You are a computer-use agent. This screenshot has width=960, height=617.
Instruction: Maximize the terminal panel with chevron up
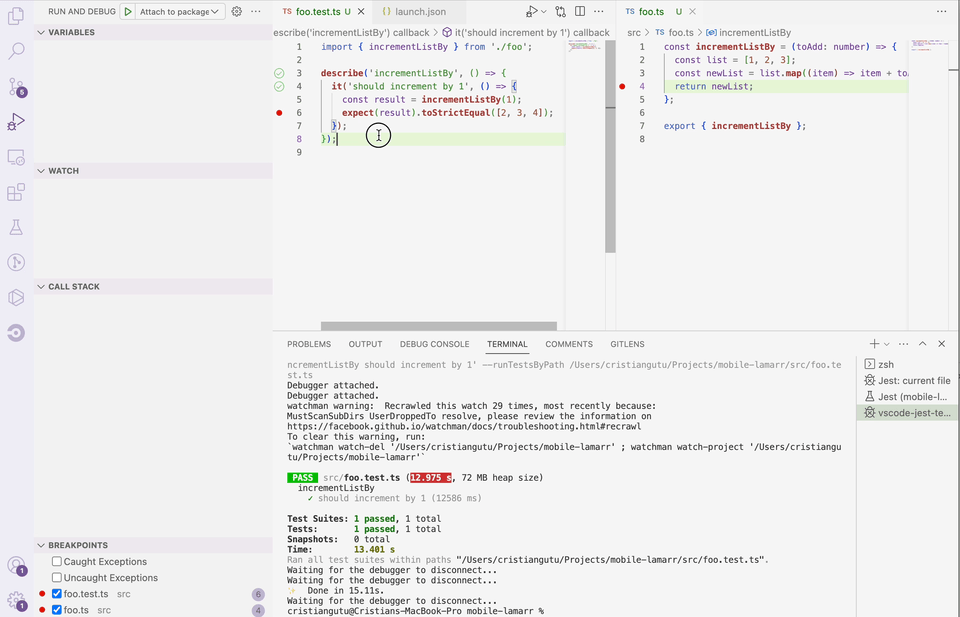[923, 344]
